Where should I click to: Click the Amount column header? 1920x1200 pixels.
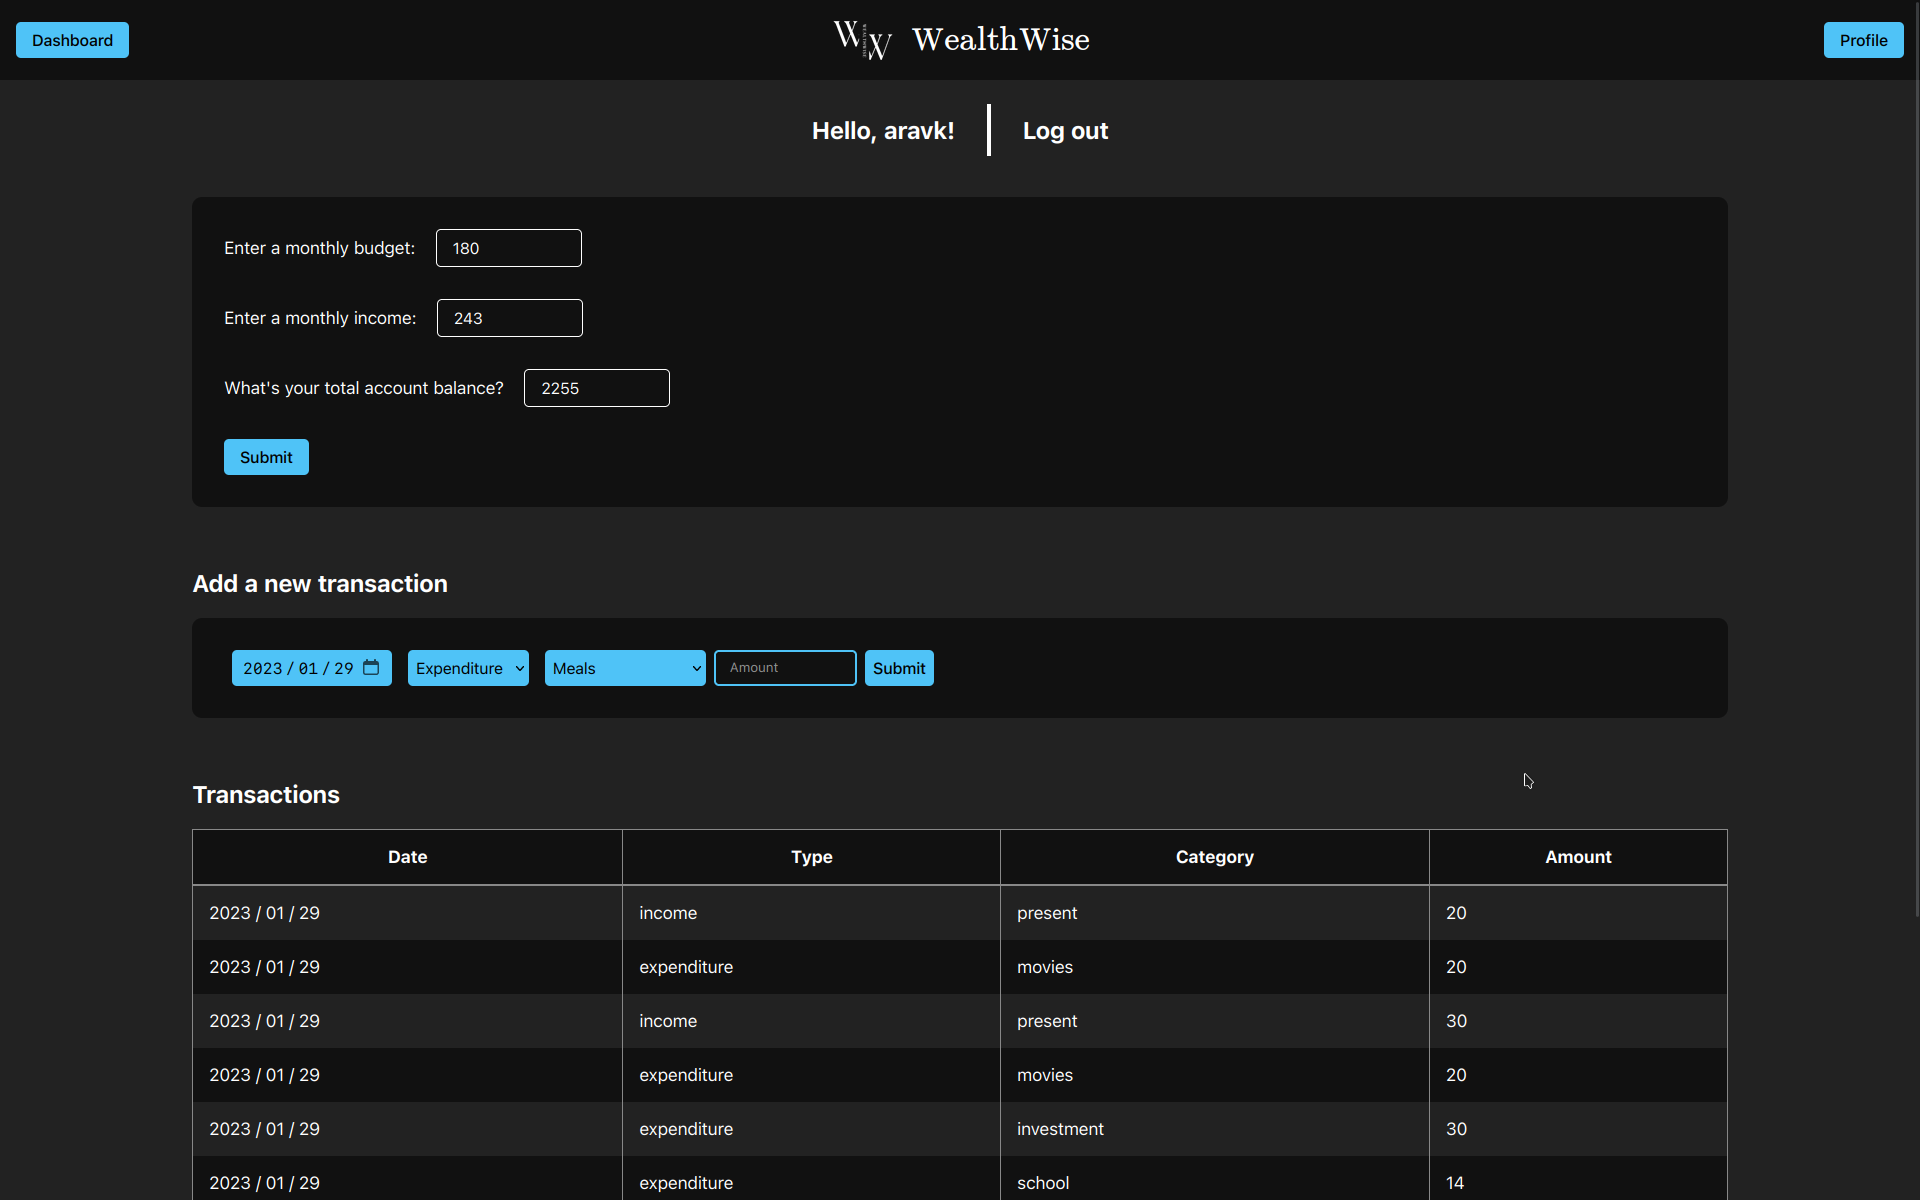1578,857
